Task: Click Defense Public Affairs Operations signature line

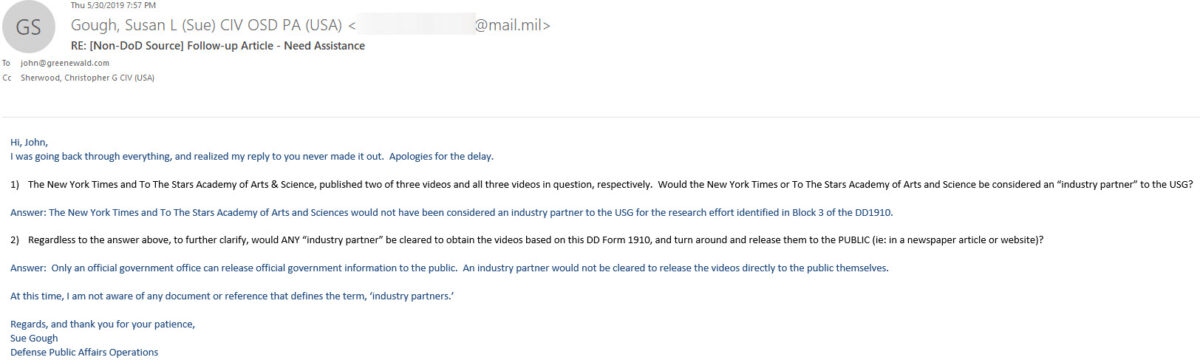Action: [x=84, y=352]
